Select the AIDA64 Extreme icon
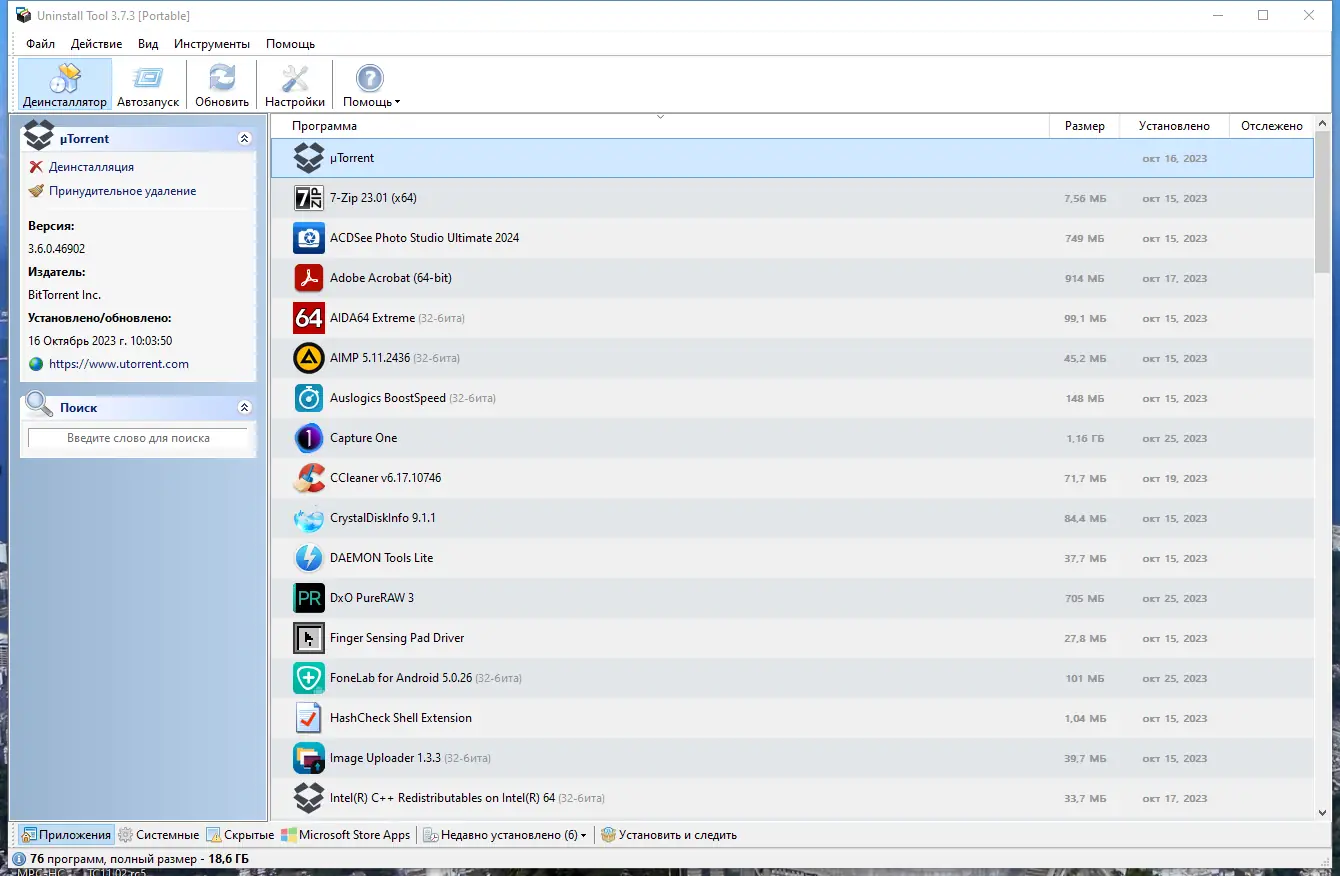Viewport: 1340px width, 876px height. (x=309, y=317)
